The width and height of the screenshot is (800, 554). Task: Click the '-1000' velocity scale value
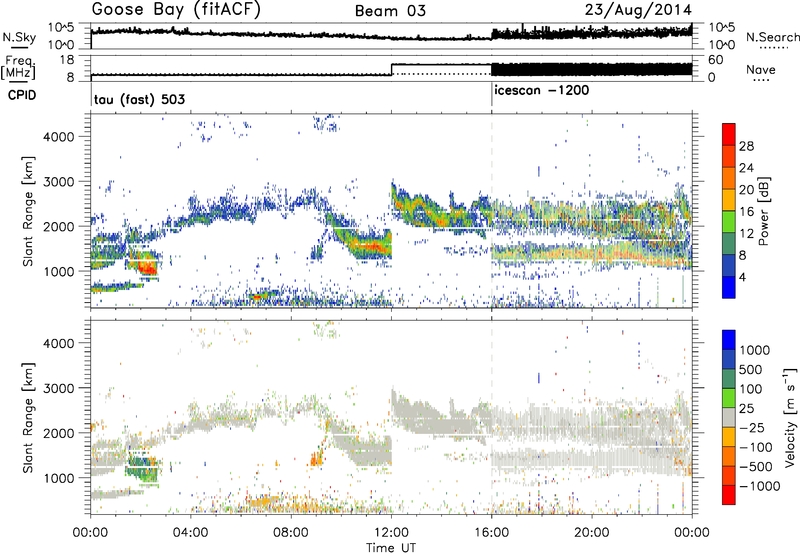(760, 486)
